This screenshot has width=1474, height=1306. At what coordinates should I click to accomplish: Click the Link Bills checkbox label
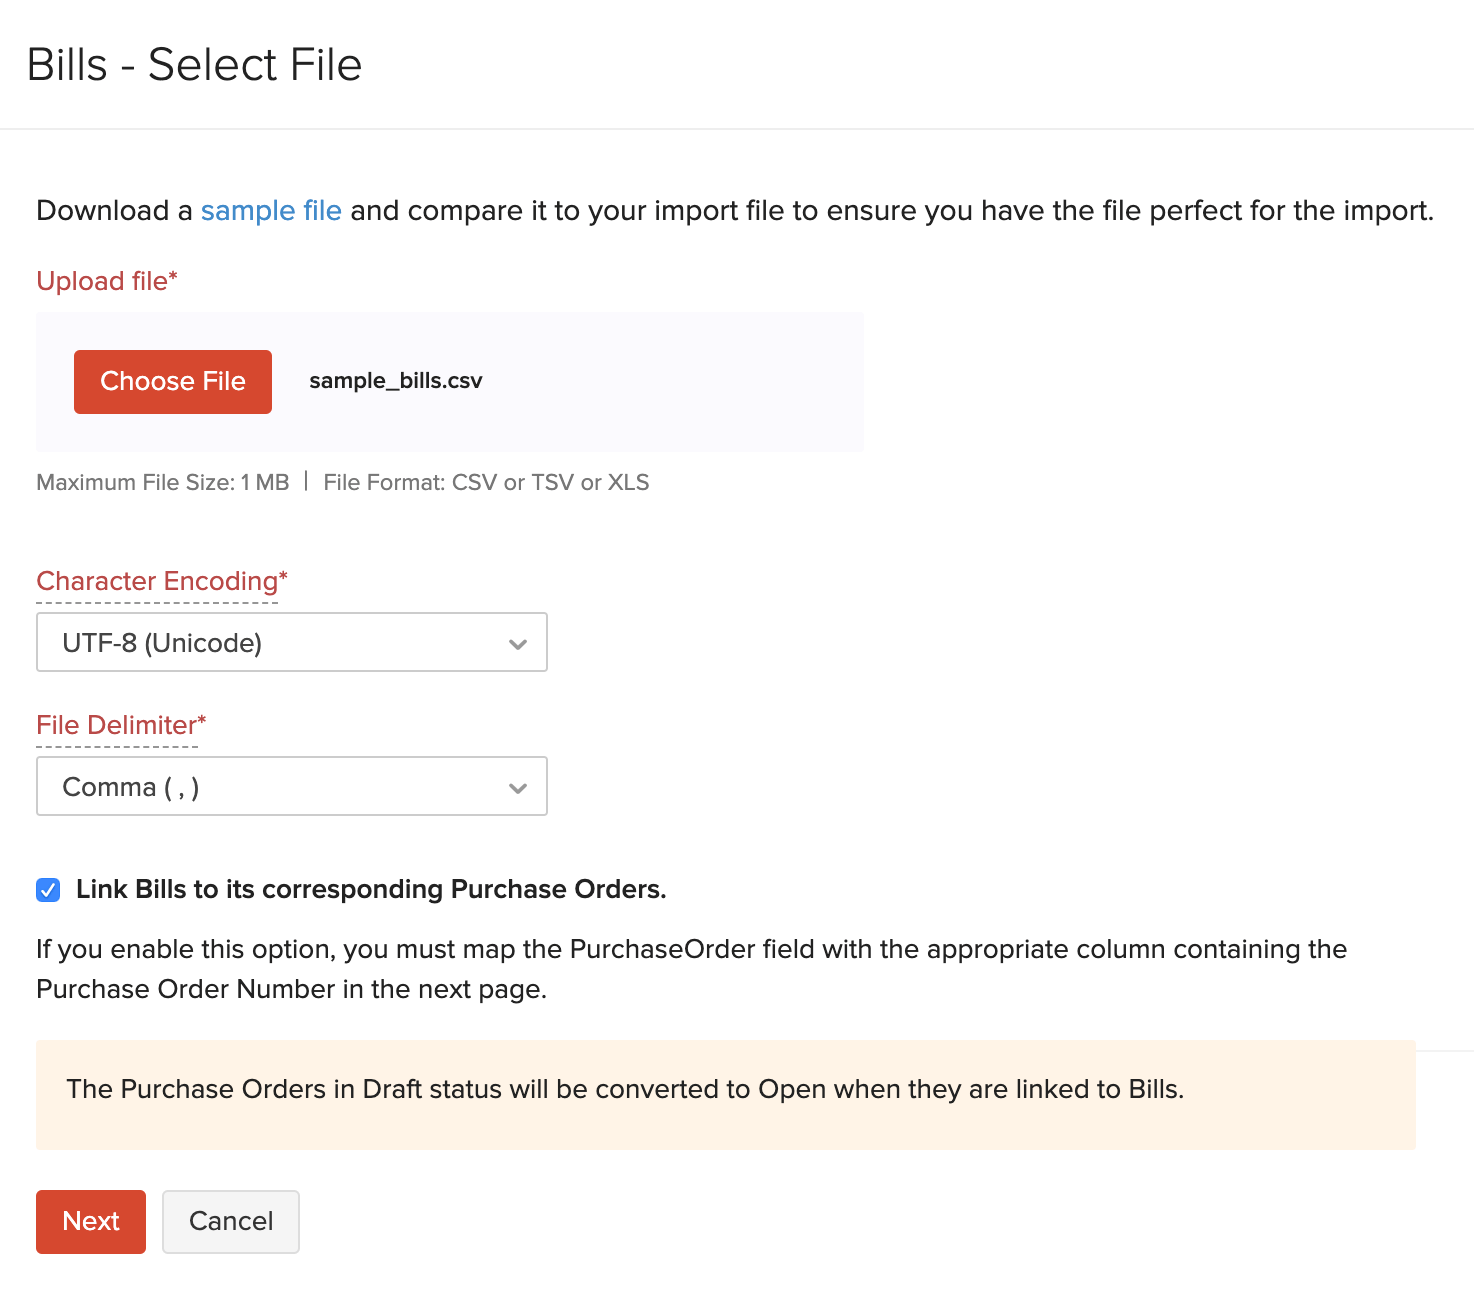pyautogui.click(x=370, y=889)
